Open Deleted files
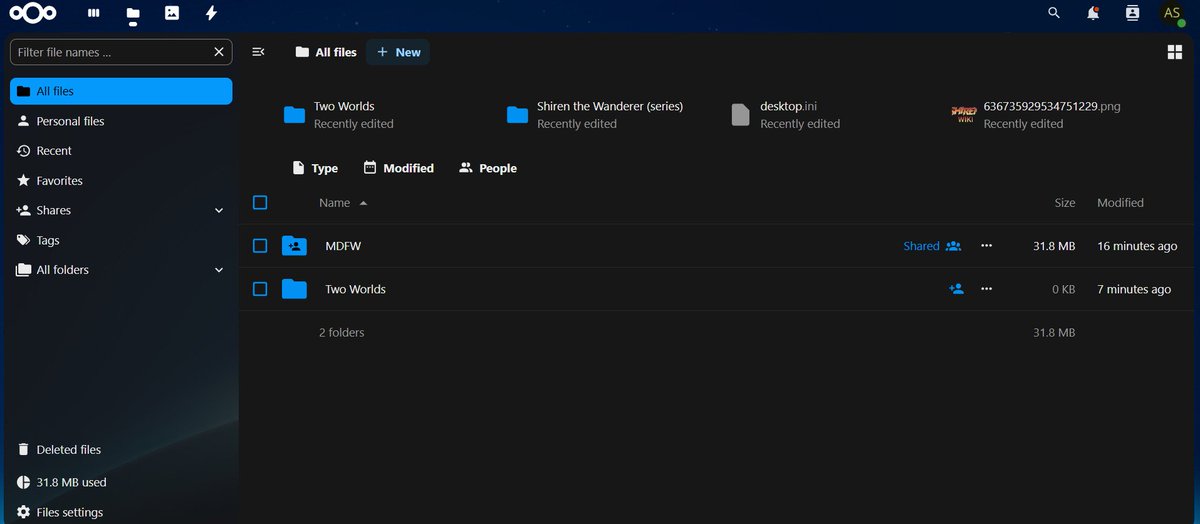 pyautogui.click(x=121, y=450)
